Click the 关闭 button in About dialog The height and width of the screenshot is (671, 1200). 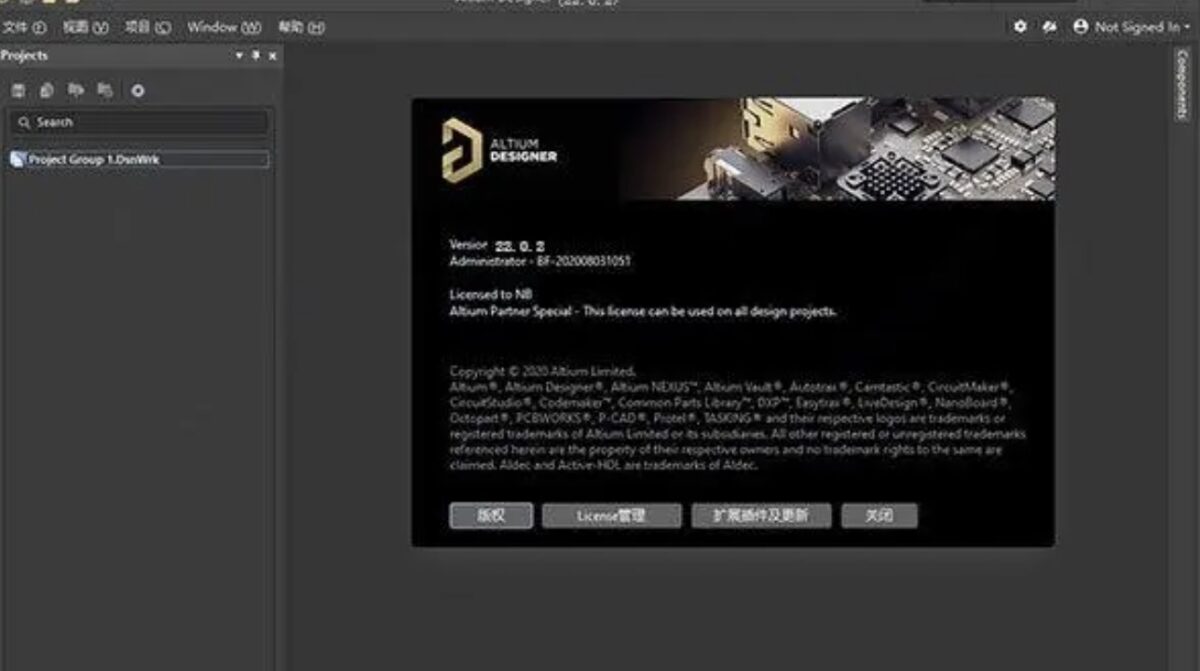tap(879, 516)
